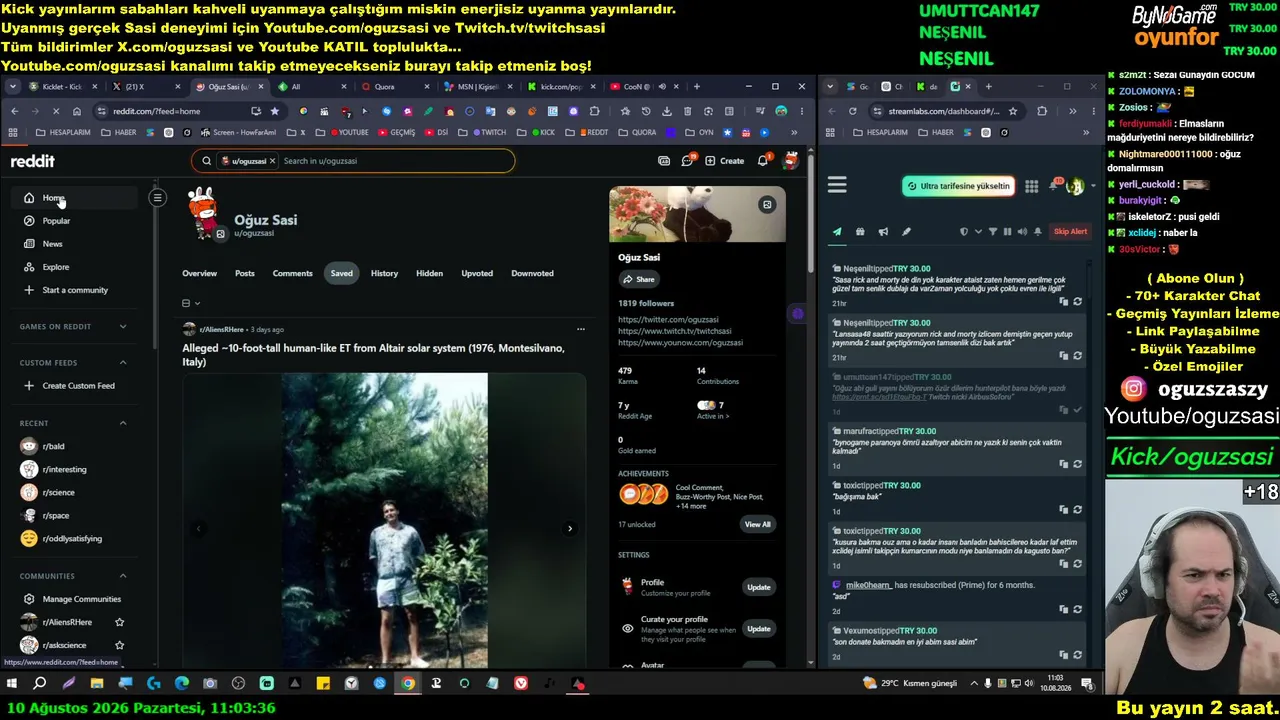
Task: Replay the first Neşenil TRY 30.00 tip alert
Action: (1077, 301)
